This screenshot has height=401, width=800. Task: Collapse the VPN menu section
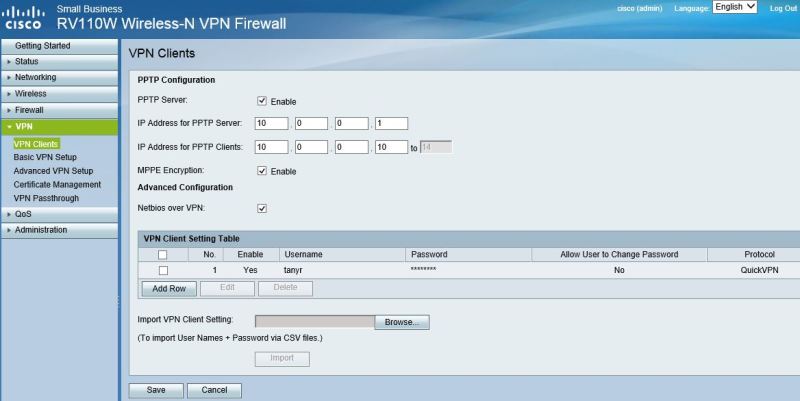click(60, 127)
